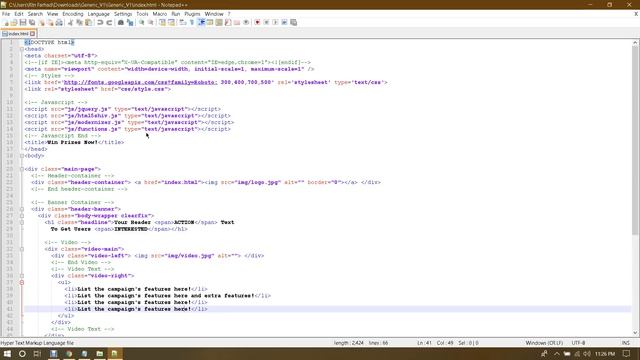The width and height of the screenshot is (640, 360).
Task: Open the Language menu
Action: click(99, 14)
